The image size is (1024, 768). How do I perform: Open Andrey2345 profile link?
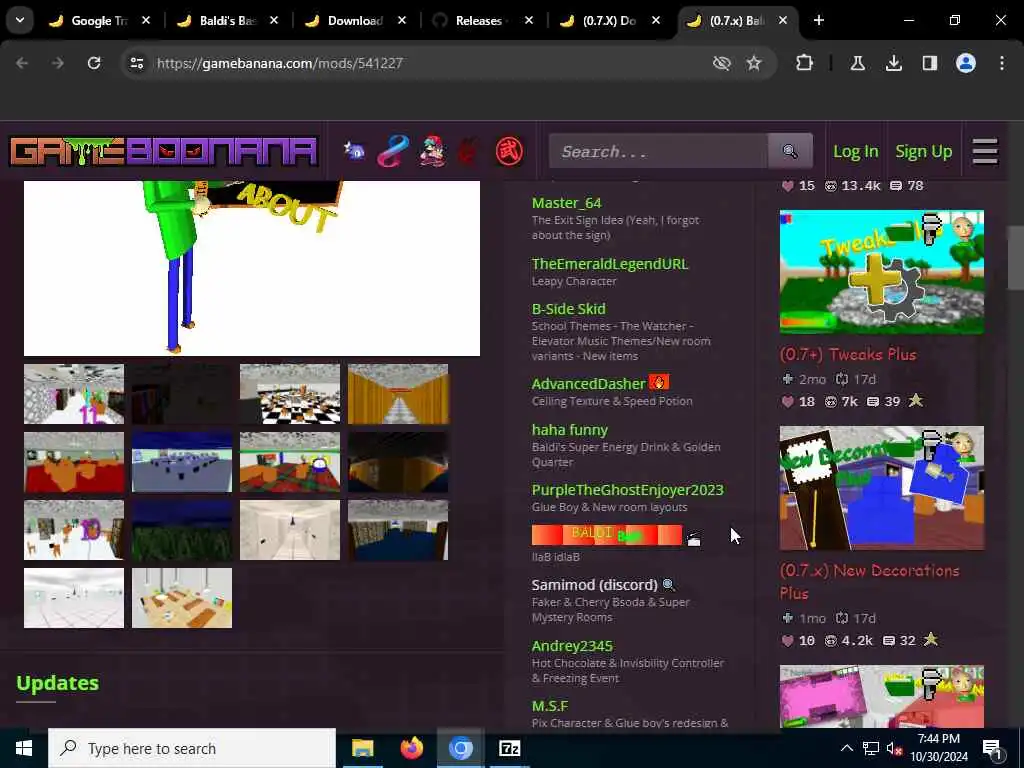[x=572, y=646]
